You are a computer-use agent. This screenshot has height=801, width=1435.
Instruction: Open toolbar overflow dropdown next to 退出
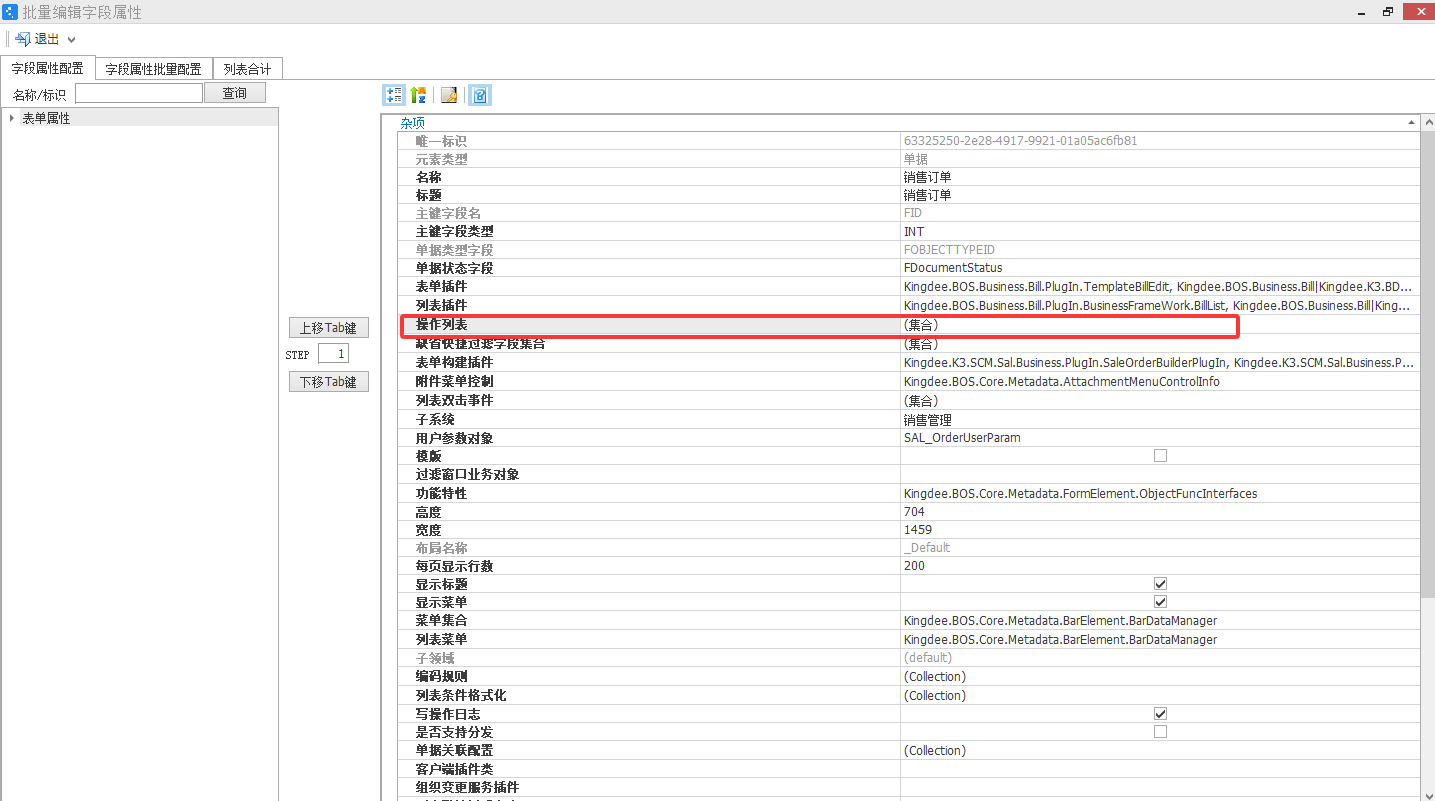[x=72, y=40]
